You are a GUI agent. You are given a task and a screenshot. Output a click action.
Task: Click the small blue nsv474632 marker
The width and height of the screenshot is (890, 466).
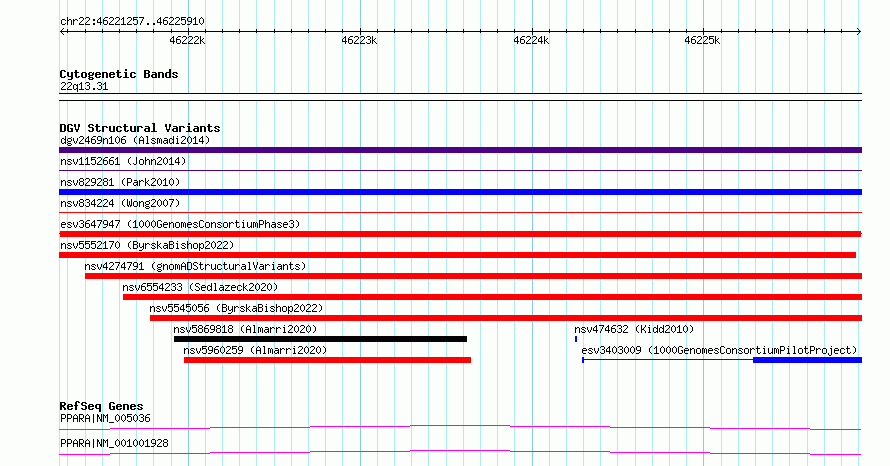click(576, 339)
